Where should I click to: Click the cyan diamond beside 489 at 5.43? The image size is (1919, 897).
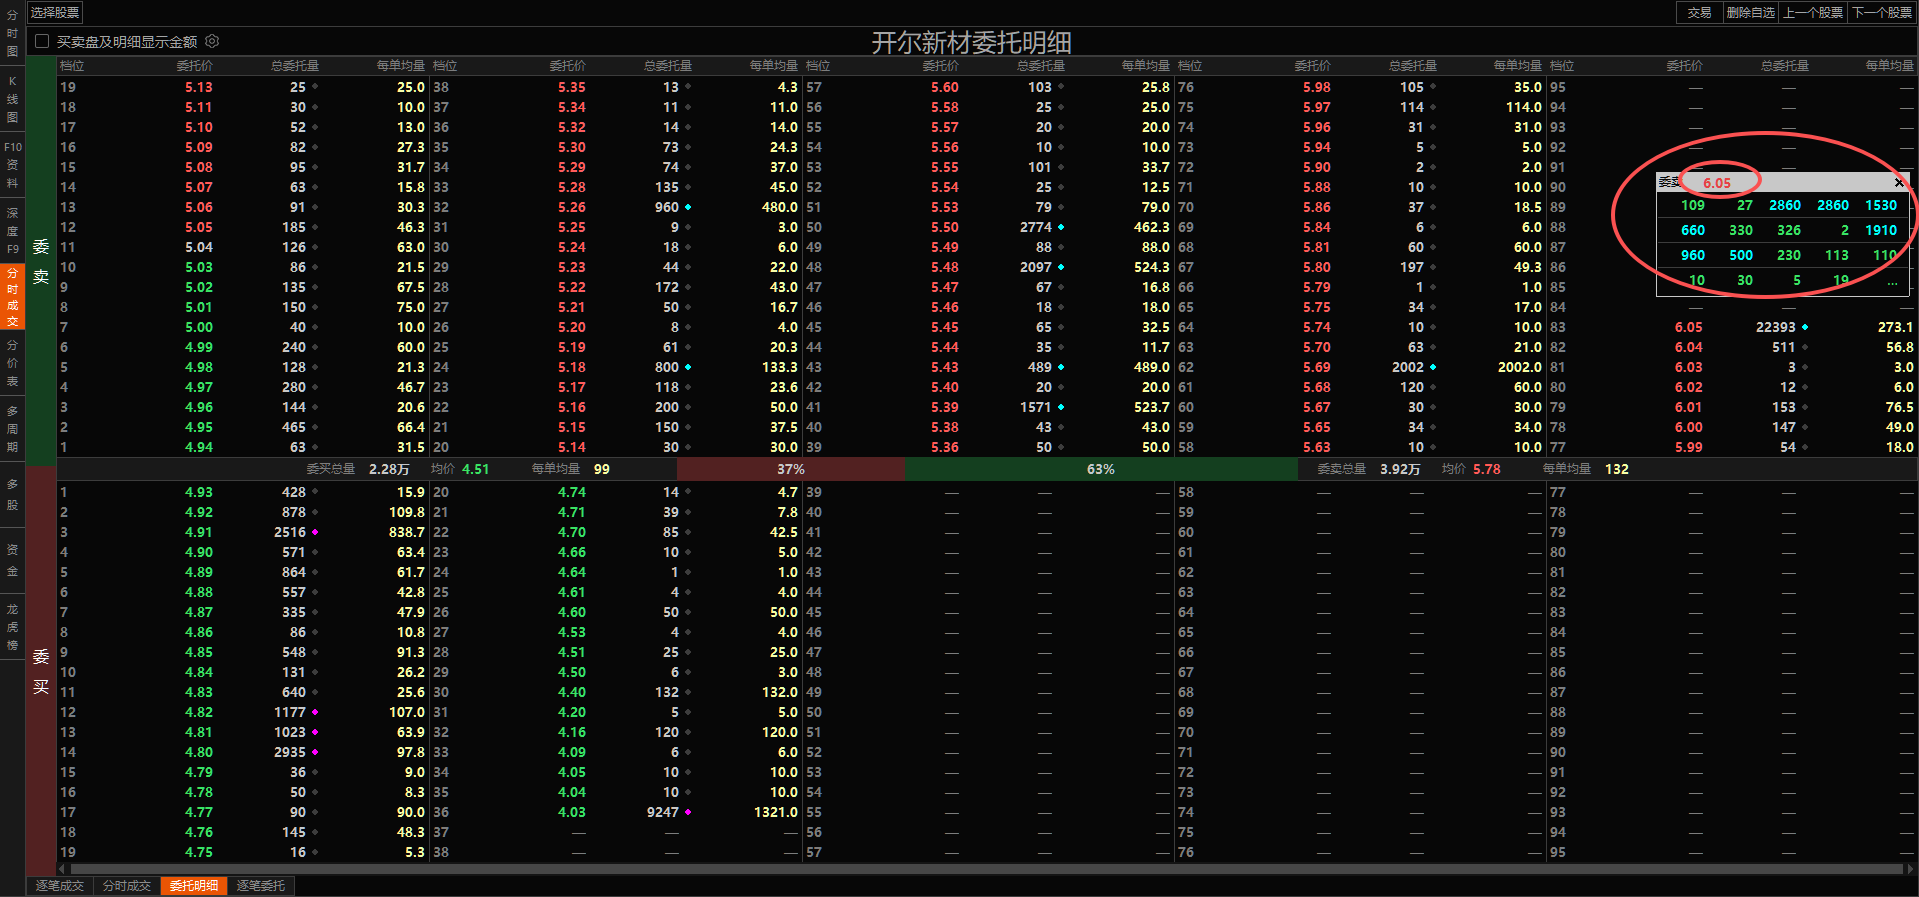[x=1061, y=367]
